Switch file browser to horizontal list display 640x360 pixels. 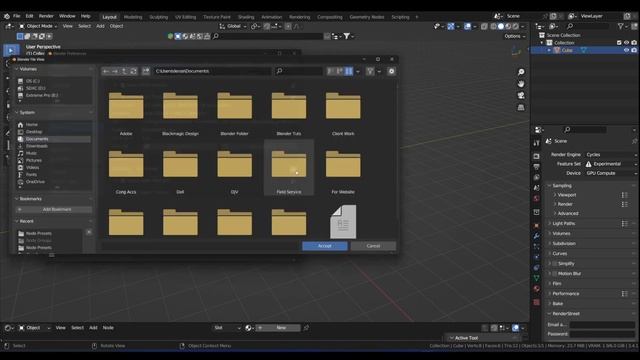tap(340, 71)
